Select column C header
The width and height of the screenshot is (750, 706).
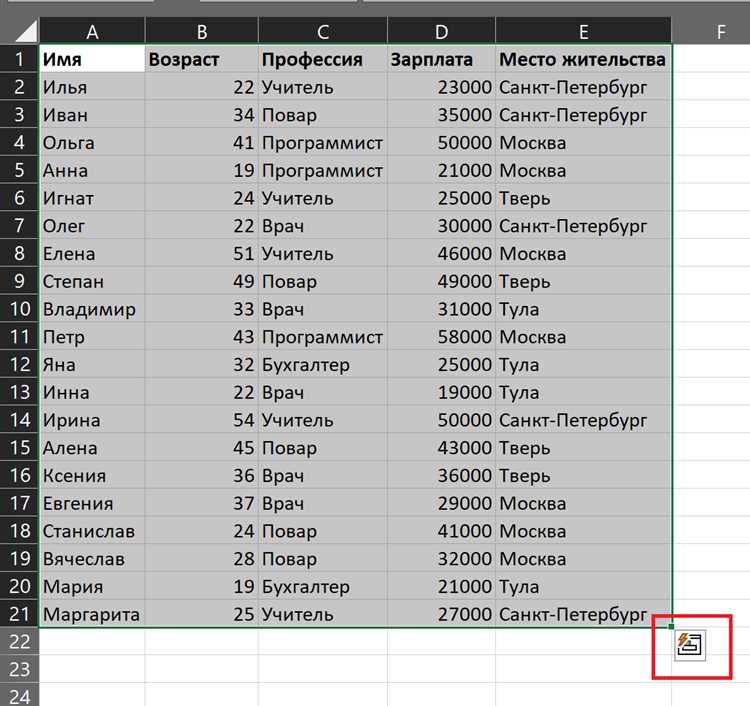coord(323,32)
